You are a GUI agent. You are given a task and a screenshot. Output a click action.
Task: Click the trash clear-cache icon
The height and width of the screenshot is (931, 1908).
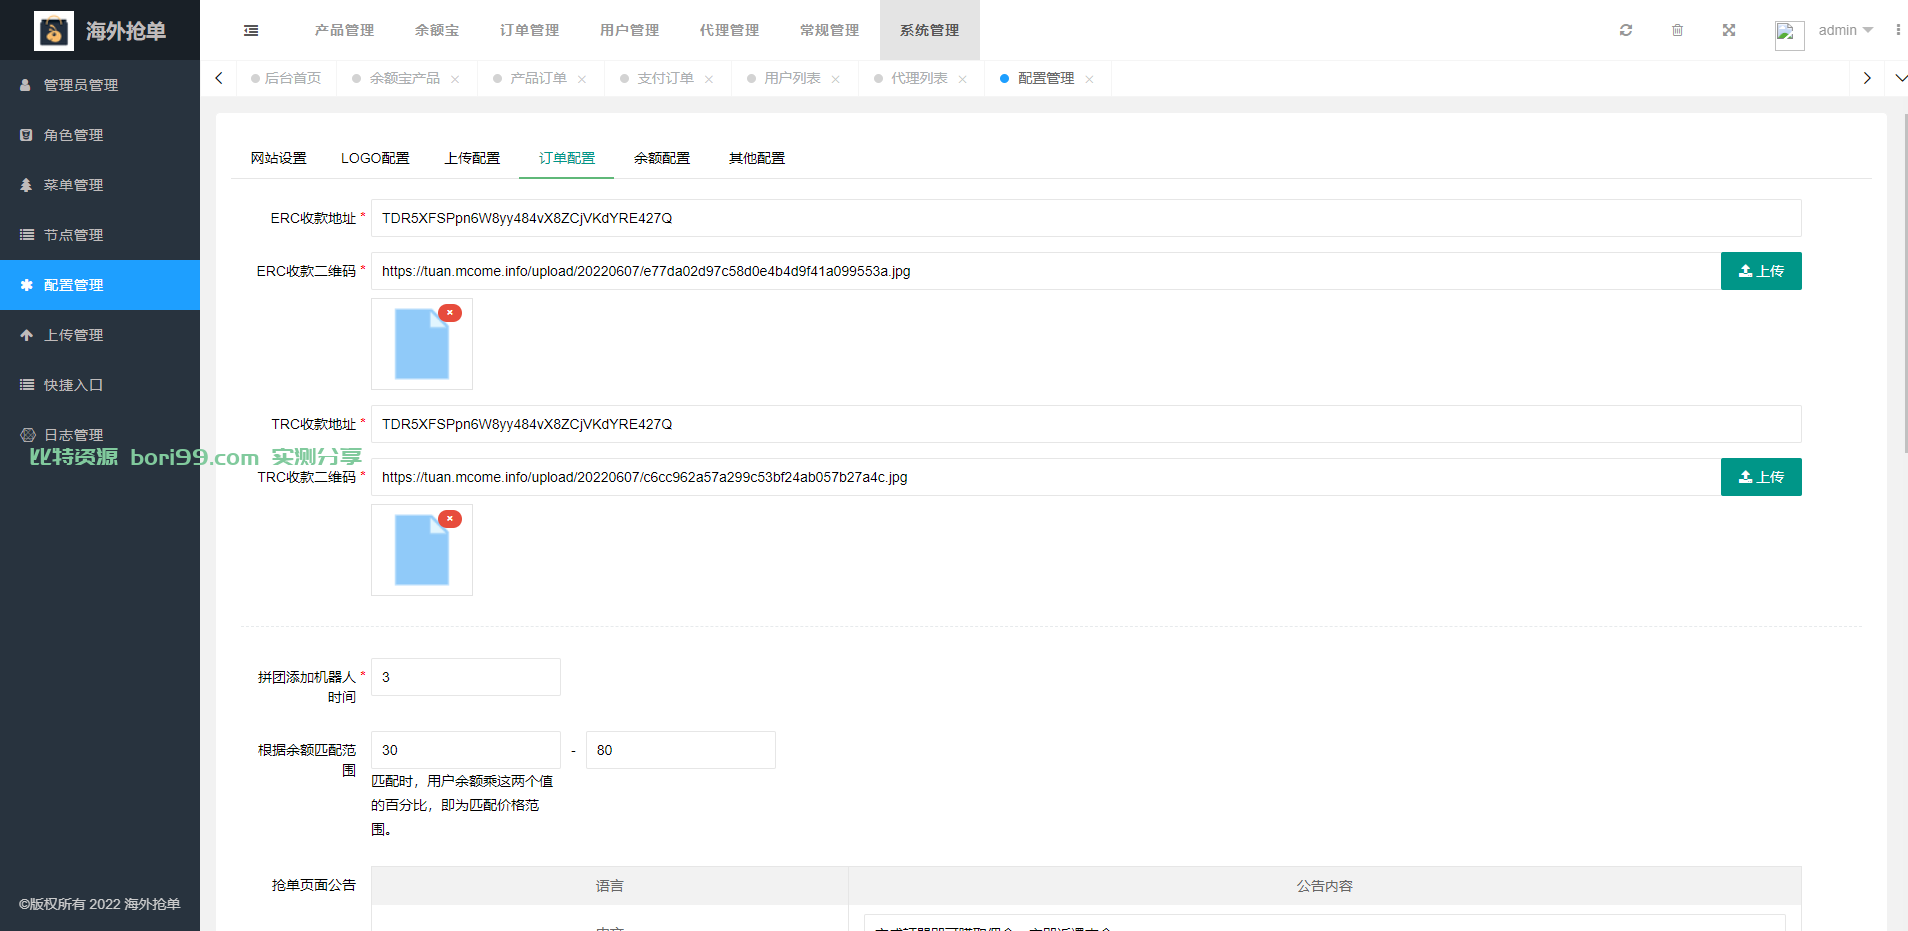(1677, 30)
